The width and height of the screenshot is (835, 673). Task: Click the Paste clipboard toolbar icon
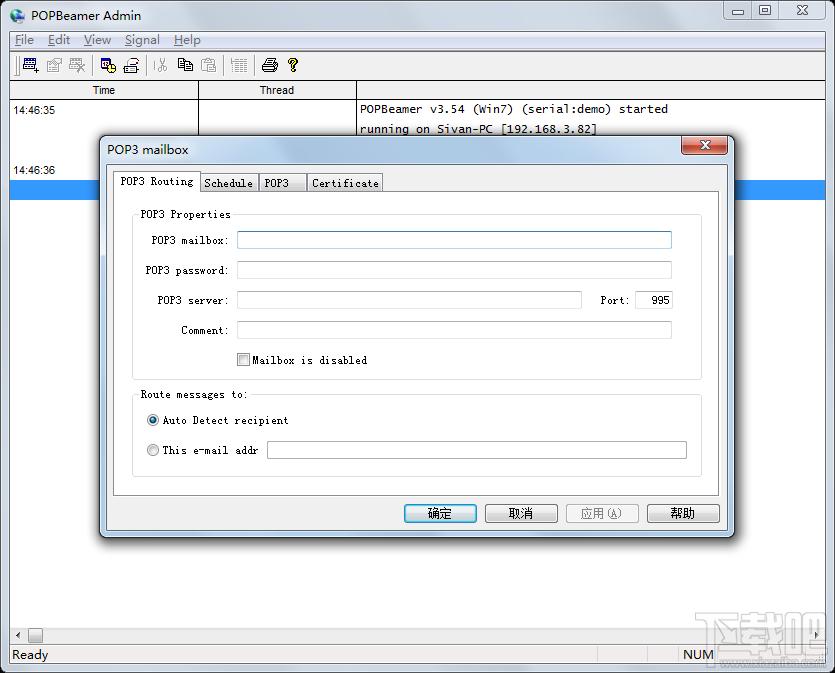[x=209, y=65]
